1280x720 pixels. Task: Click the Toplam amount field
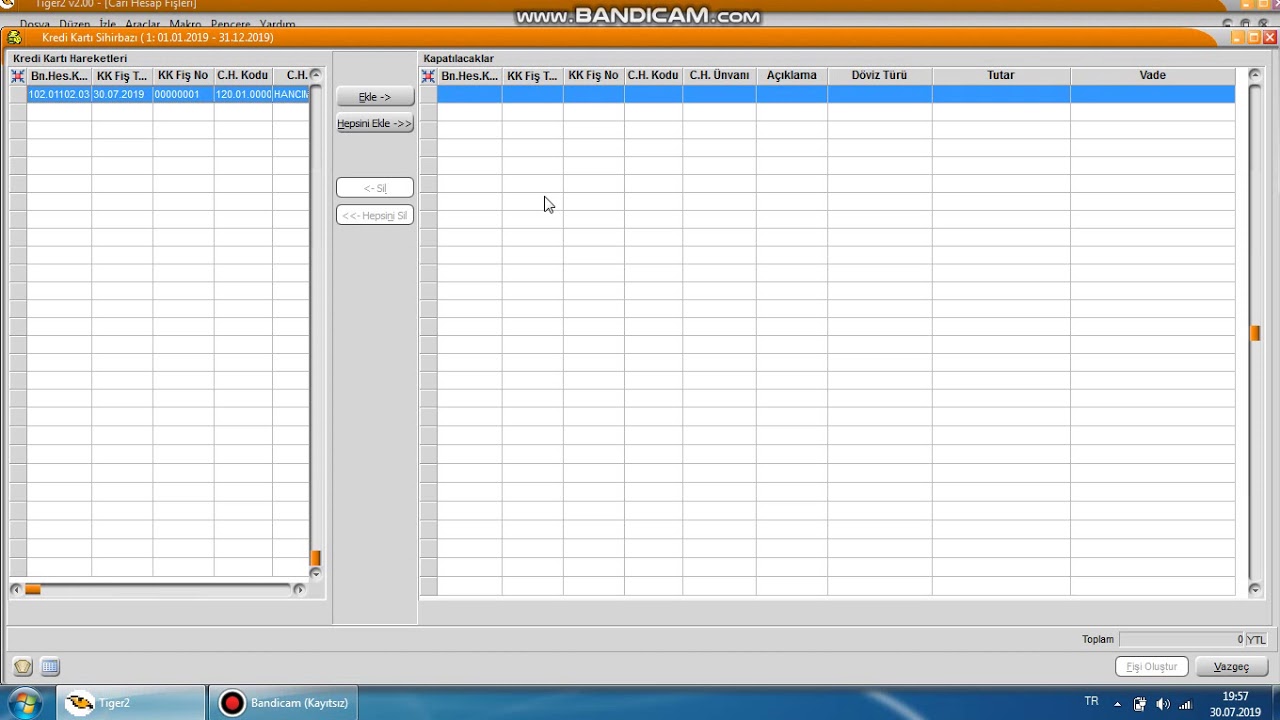point(1182,640)
